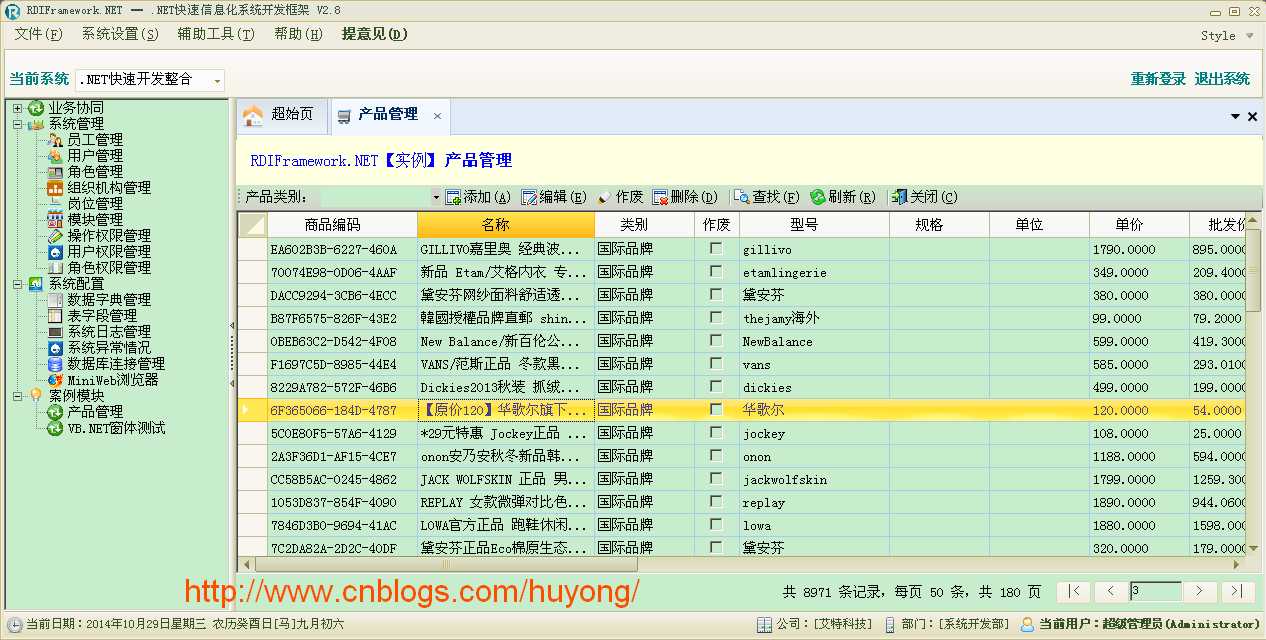Toggle 作废 checkbox for etamlingerie row
The height and width of the screenshot is (640, 1266).
716,271
